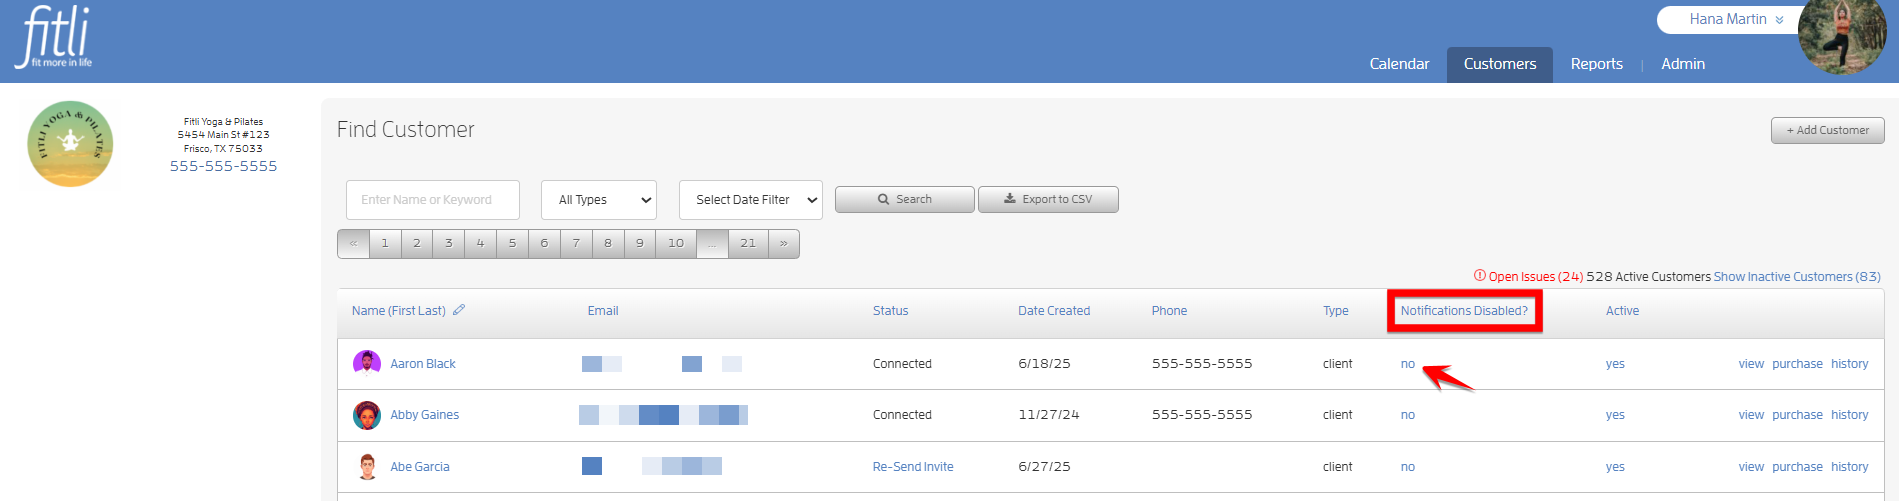
Task: Open the Open Issues (24) link
Action: click(1528, 277)
